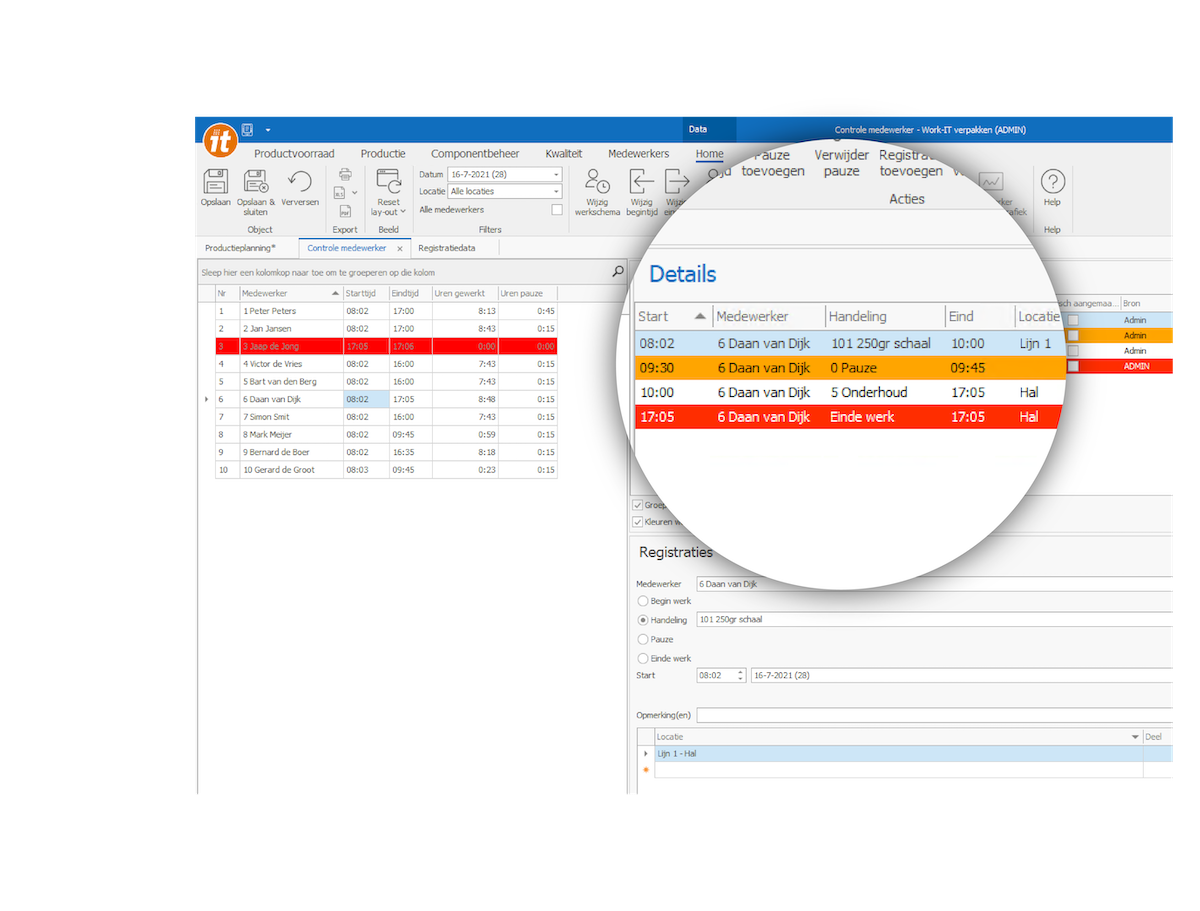Image resolution: width=1200 pixels, height=911 pixels.
Task: Expand the Locatie filter dropdown
Action: click(556, 191)
